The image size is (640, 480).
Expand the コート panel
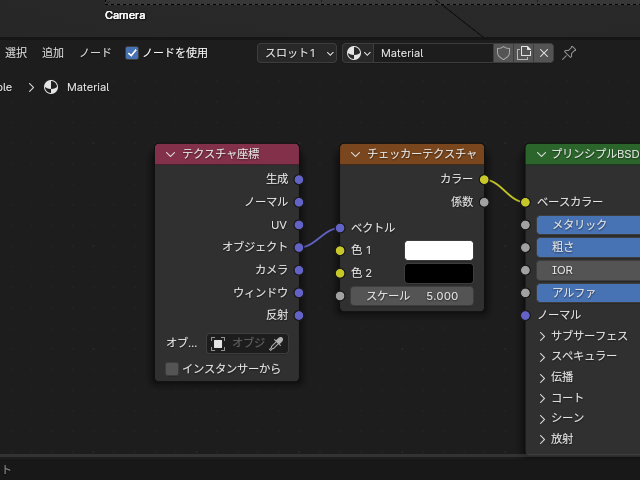pyautogui.click(x=542, y=398)
